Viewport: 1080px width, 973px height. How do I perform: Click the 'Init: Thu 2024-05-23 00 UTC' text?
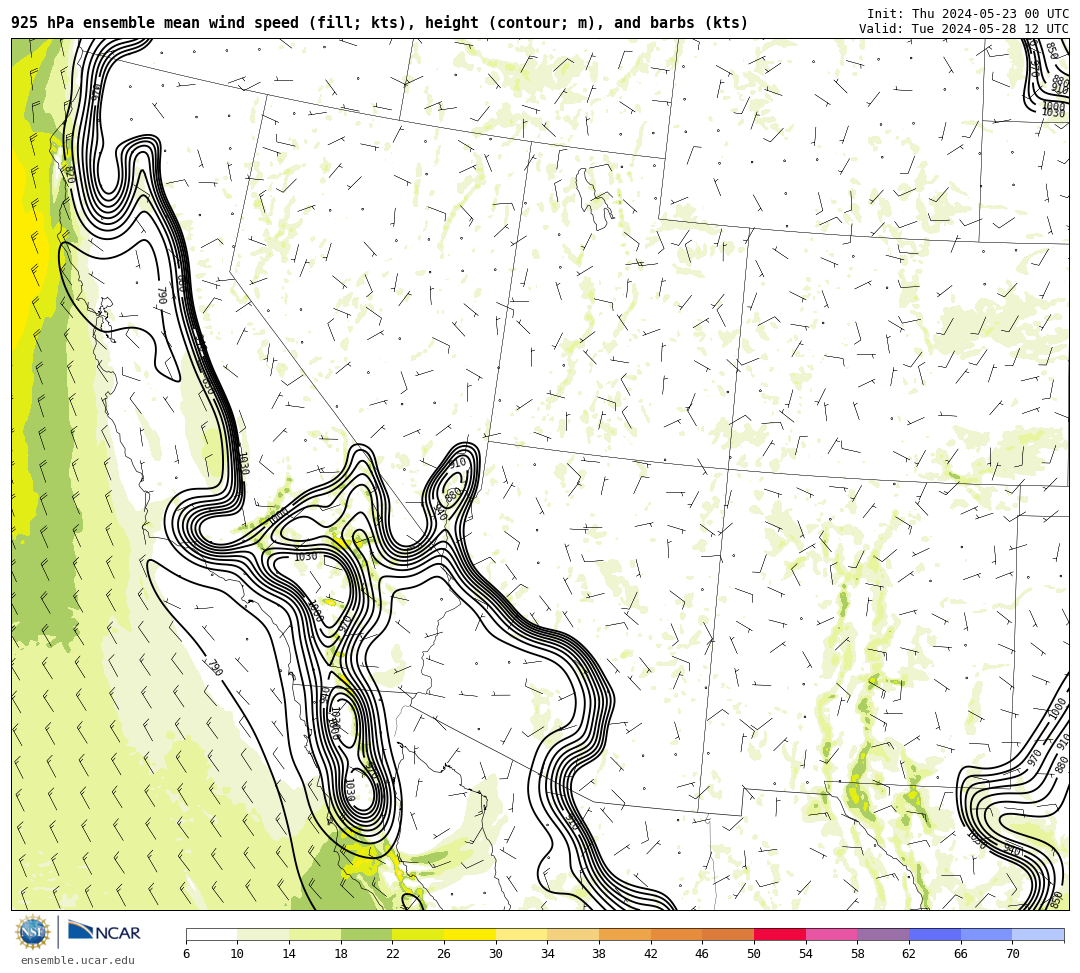pos(968,14)
